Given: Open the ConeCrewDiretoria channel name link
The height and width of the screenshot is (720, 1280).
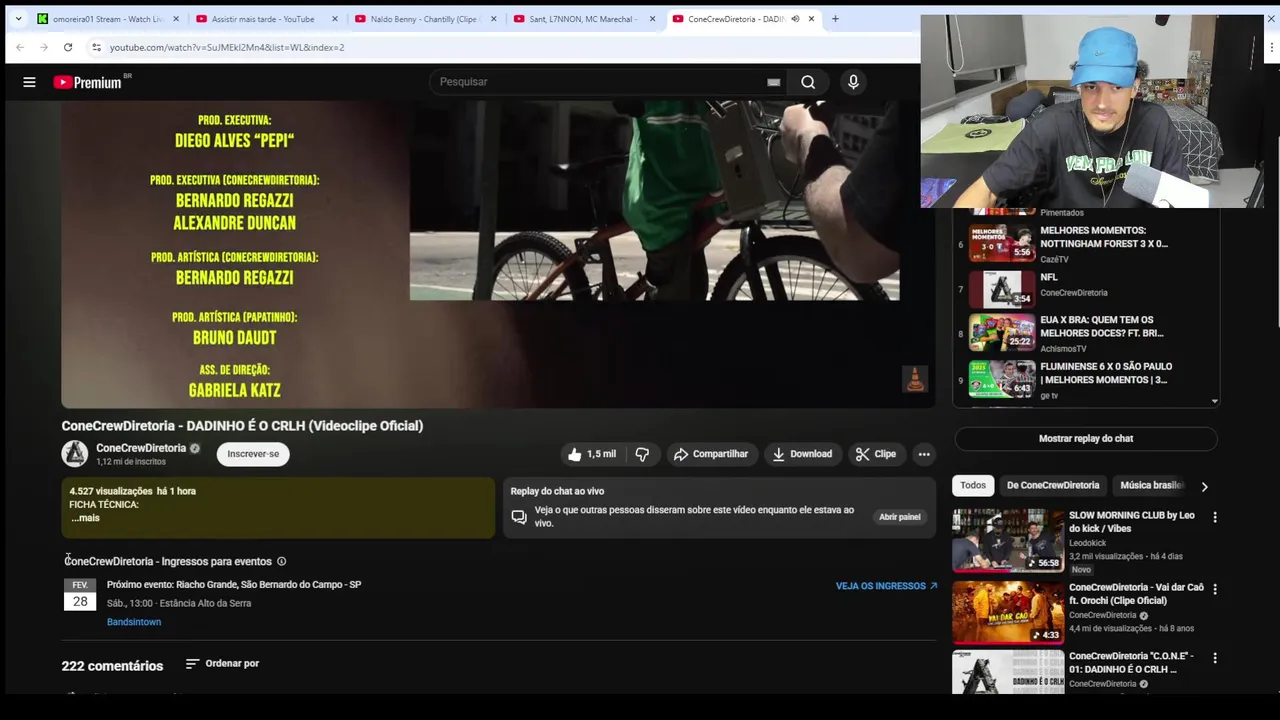Looking at the screenshot, I should [141, 448].
